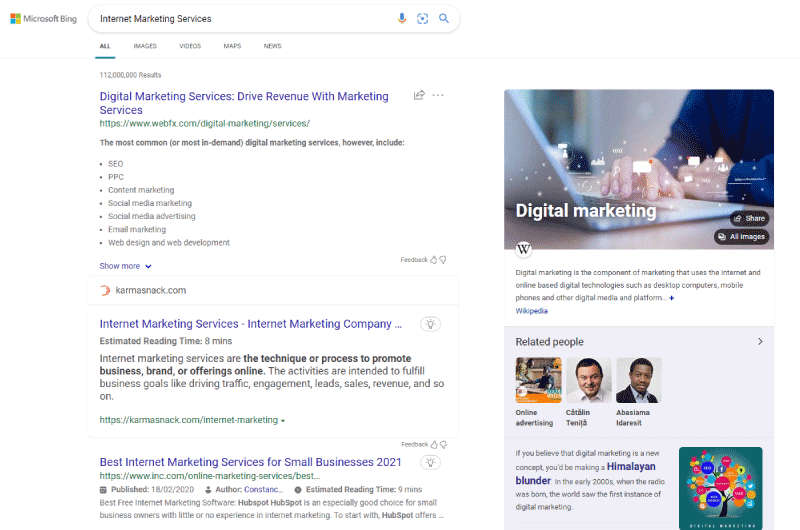
Task: Open the three-dot menu on the WebFX result
Action: pyautogui.click(x=438, y=95)
